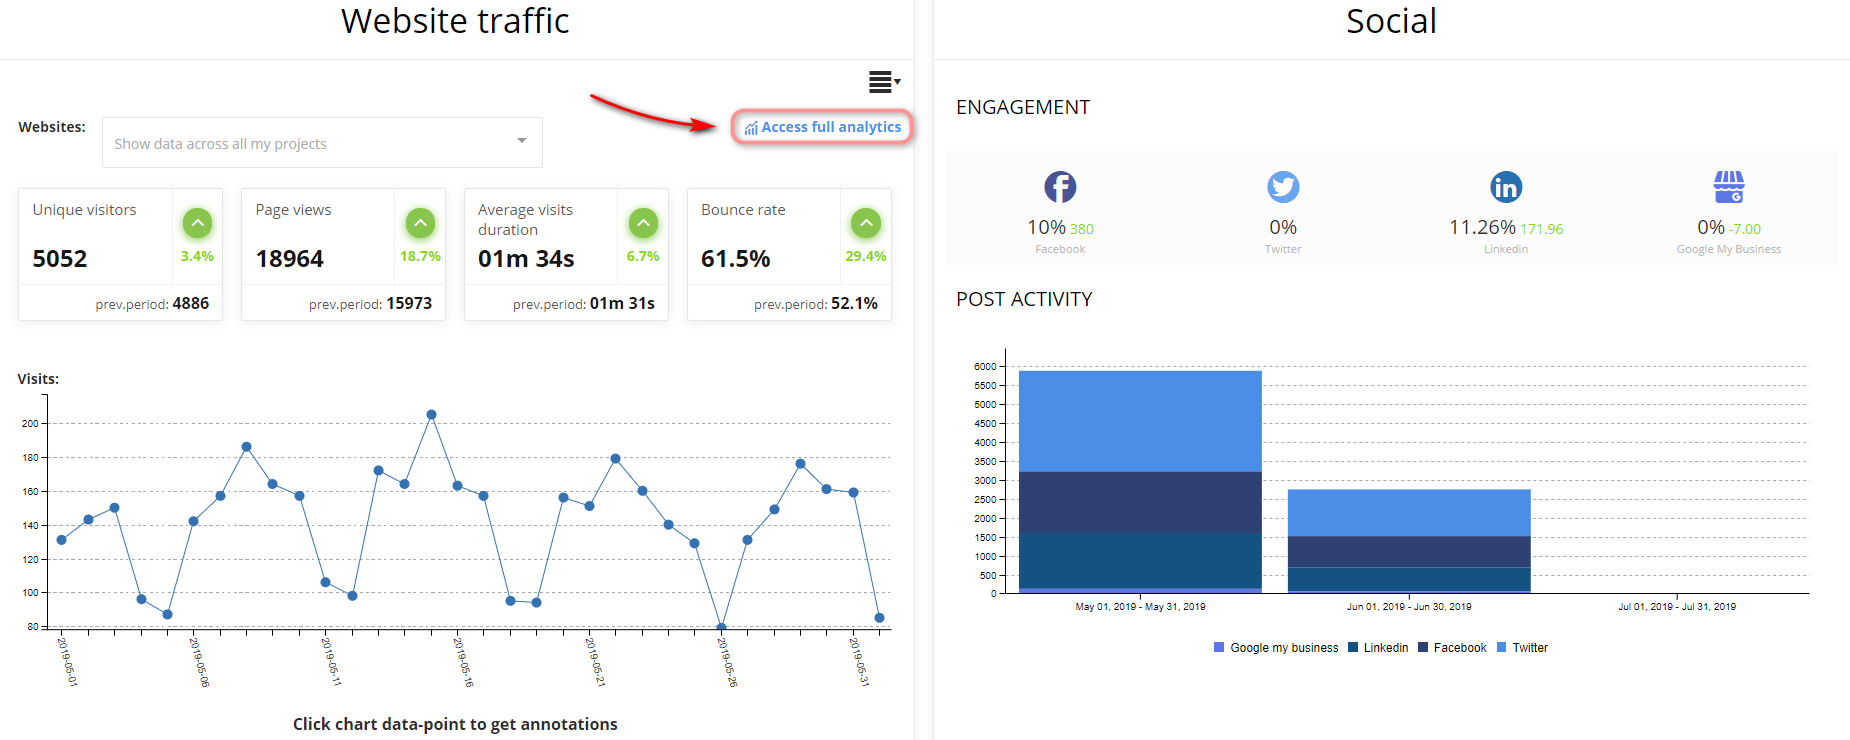1850x740 pixels.
Task: Click the Linkedin 171.96 change figure
Action: [1542, 229]
